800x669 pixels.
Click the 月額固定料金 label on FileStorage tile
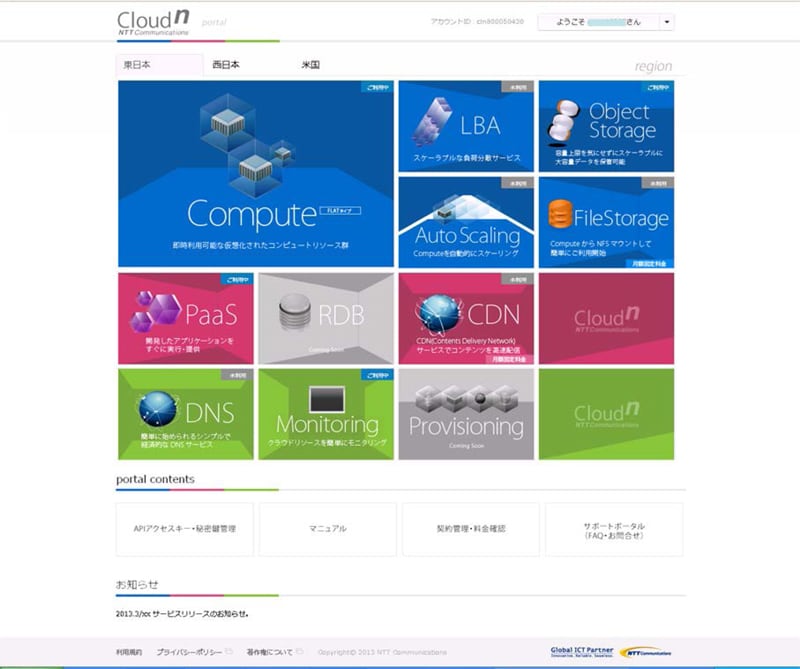click(x=649, y=263)
